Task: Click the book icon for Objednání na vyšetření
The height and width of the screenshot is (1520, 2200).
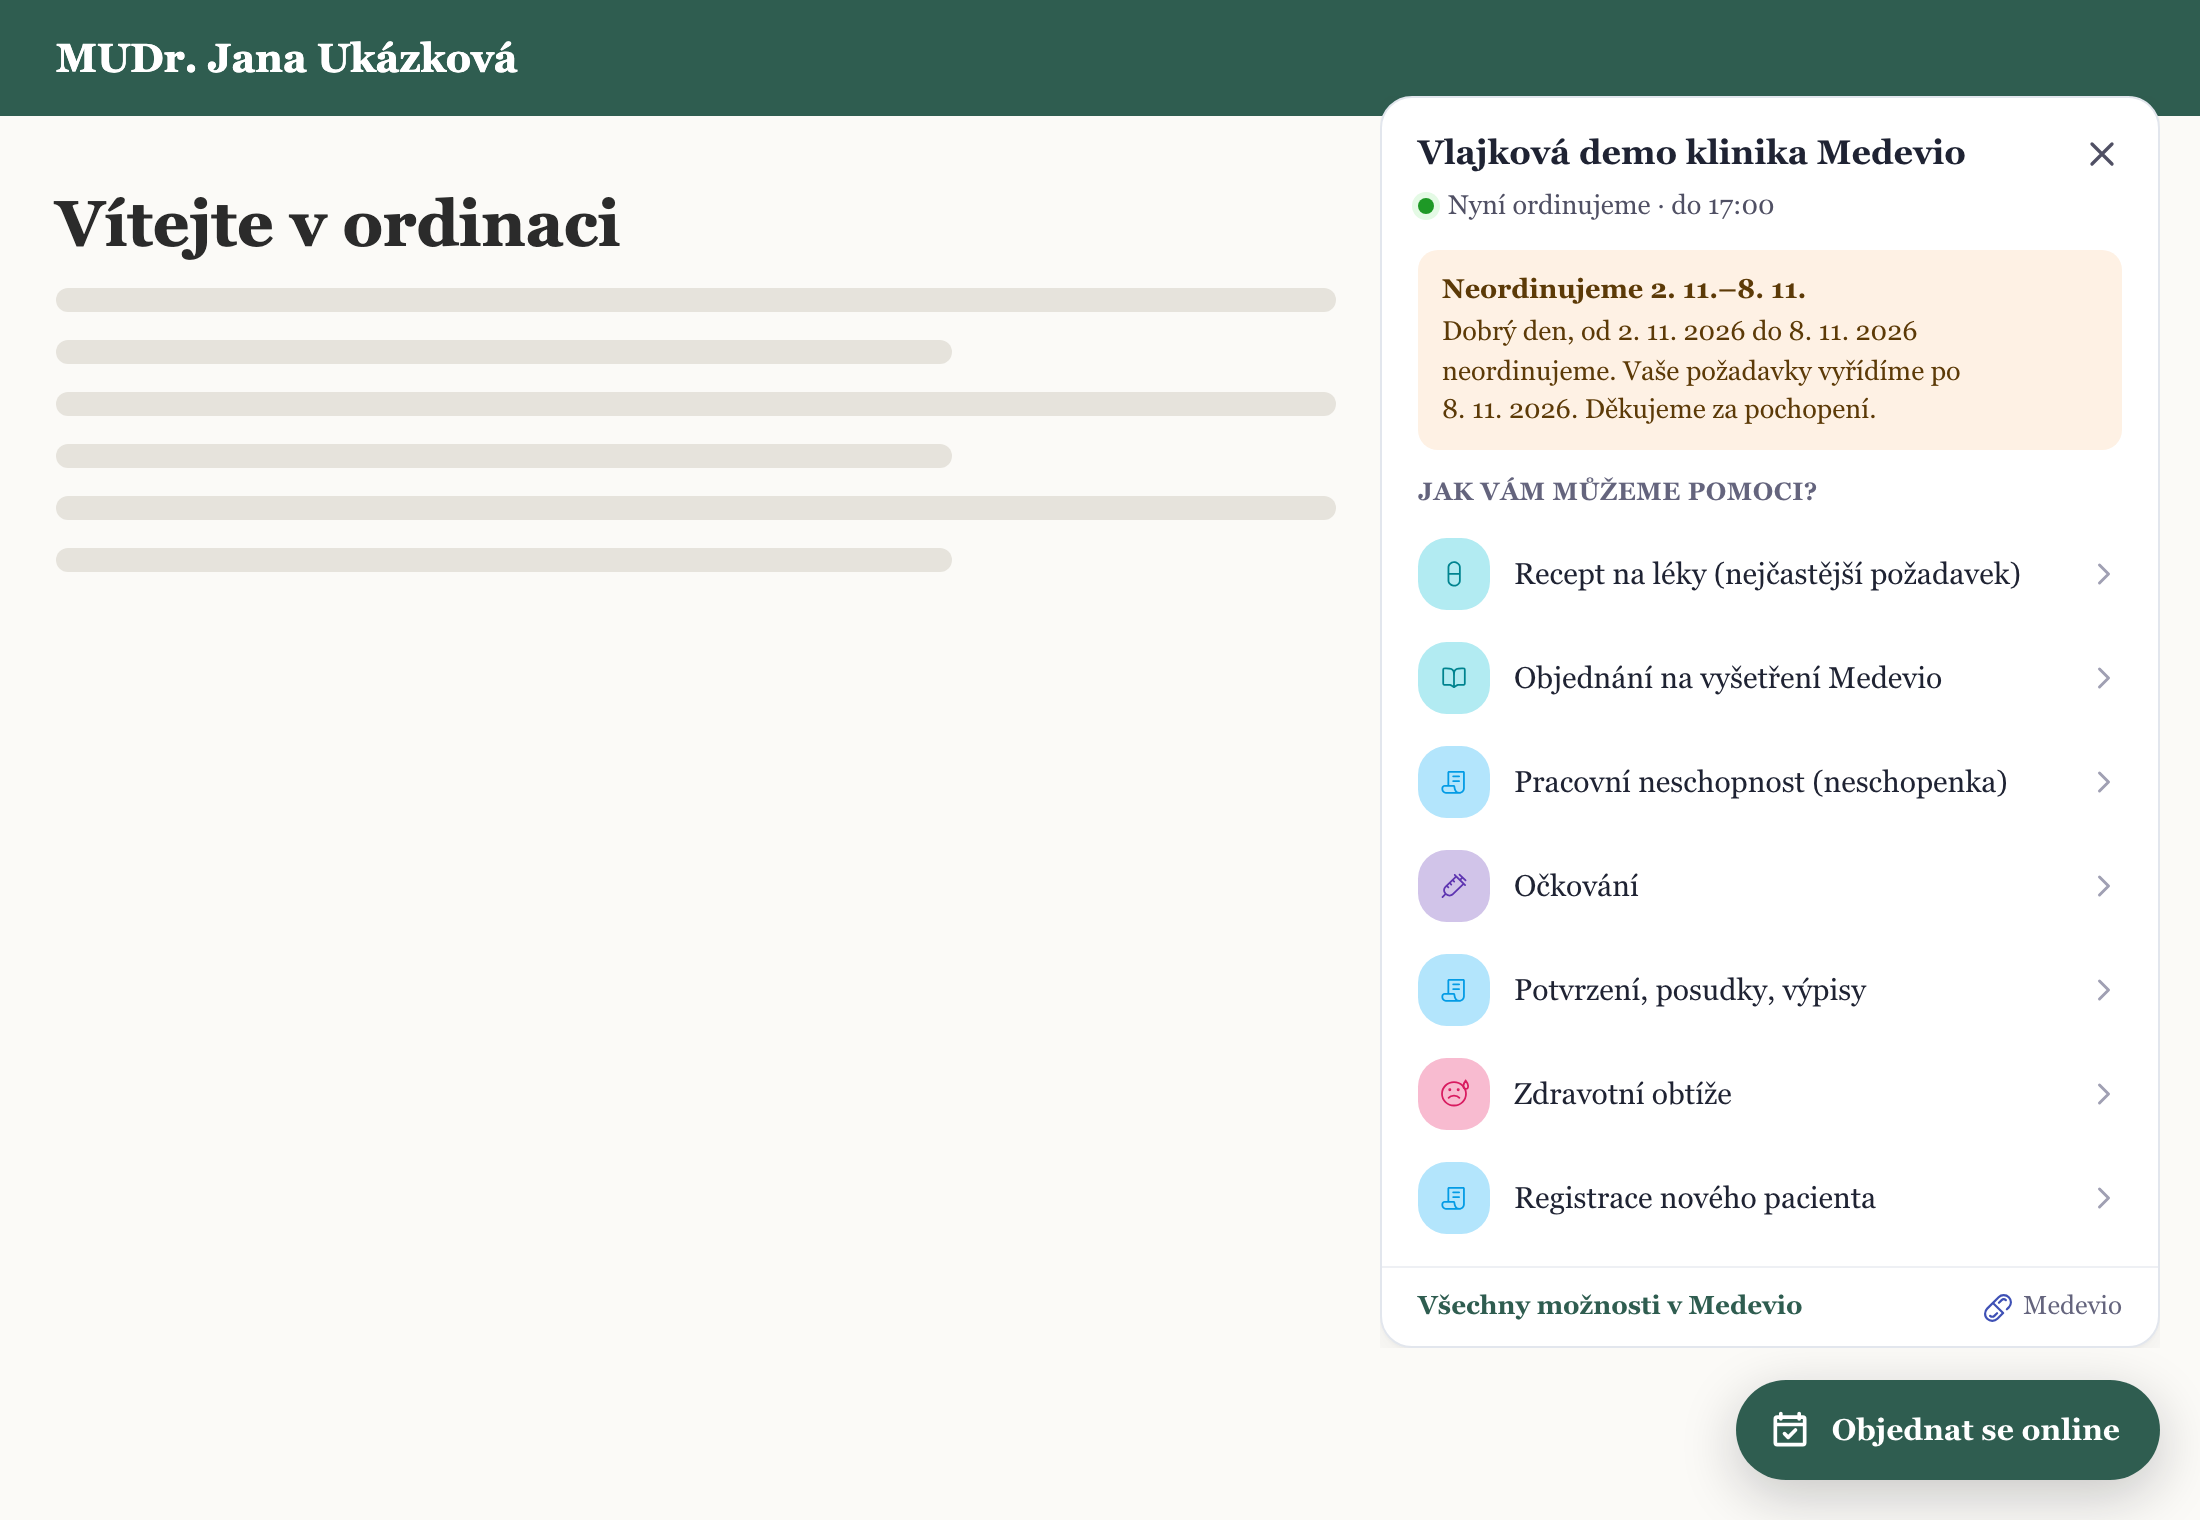Action: point(1454,678)
